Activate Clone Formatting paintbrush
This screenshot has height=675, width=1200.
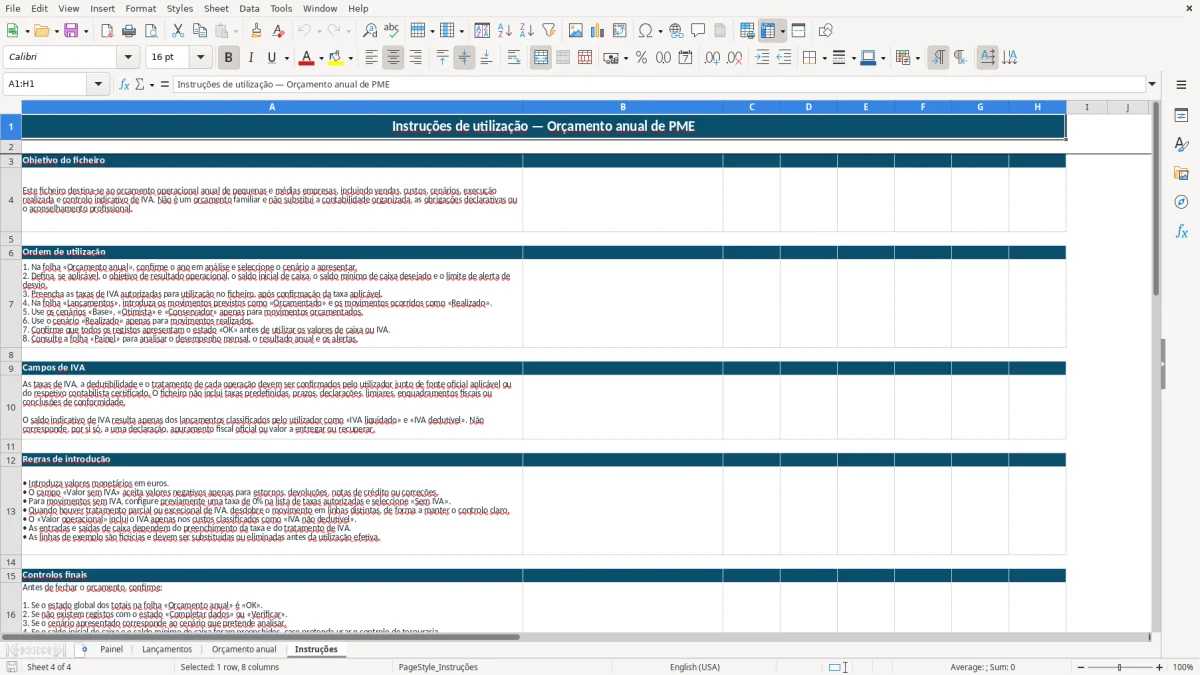pos(256,31)
